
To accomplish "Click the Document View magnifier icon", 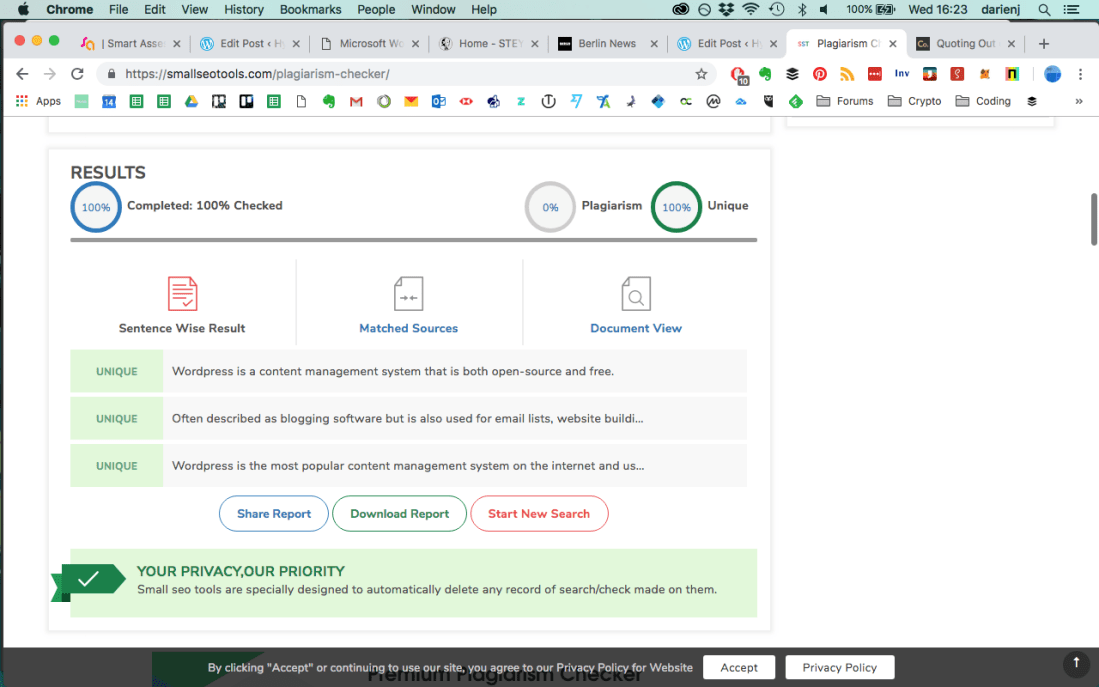I will click(636, 294).
